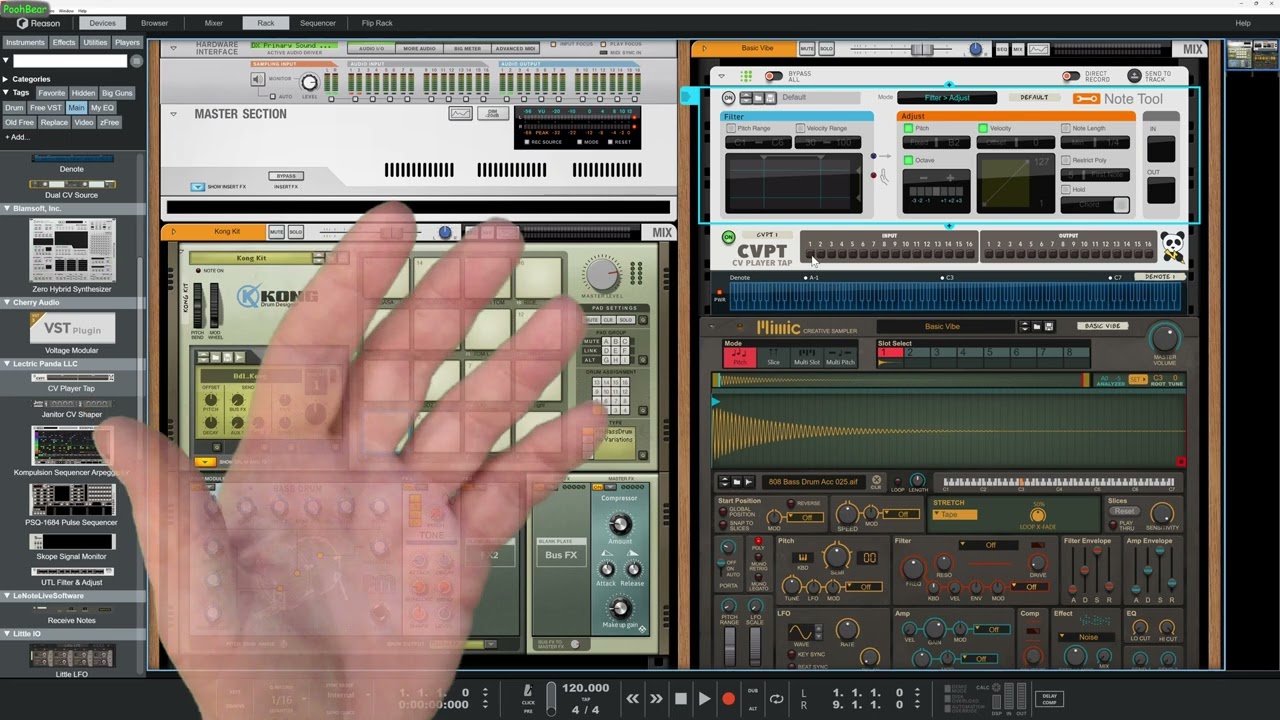Click the Favorite tag button
Viewport: 1280px width, 720px height.
(x=52, y=93)
